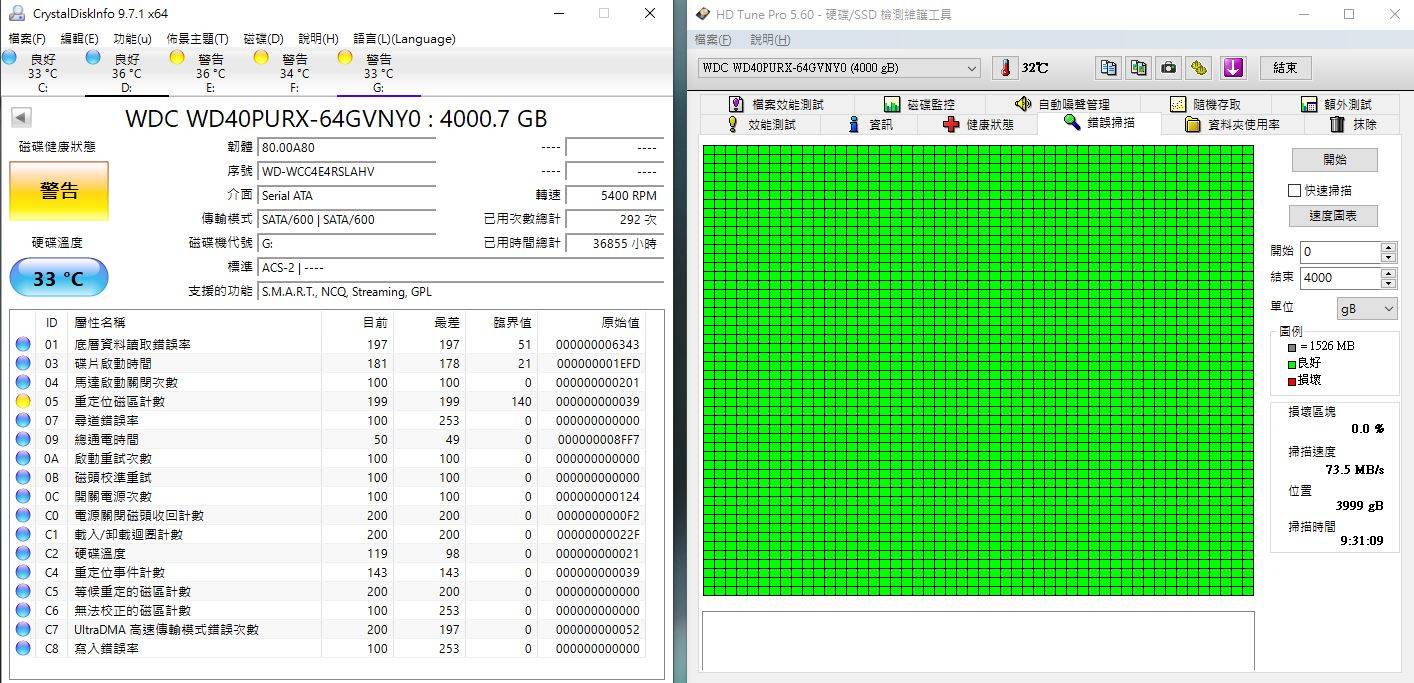Screen dimensions: 1414x683
Task: Click the status orb for 尋道錯誤率 row
Action: pyautogui.click(x=23, y=420)
